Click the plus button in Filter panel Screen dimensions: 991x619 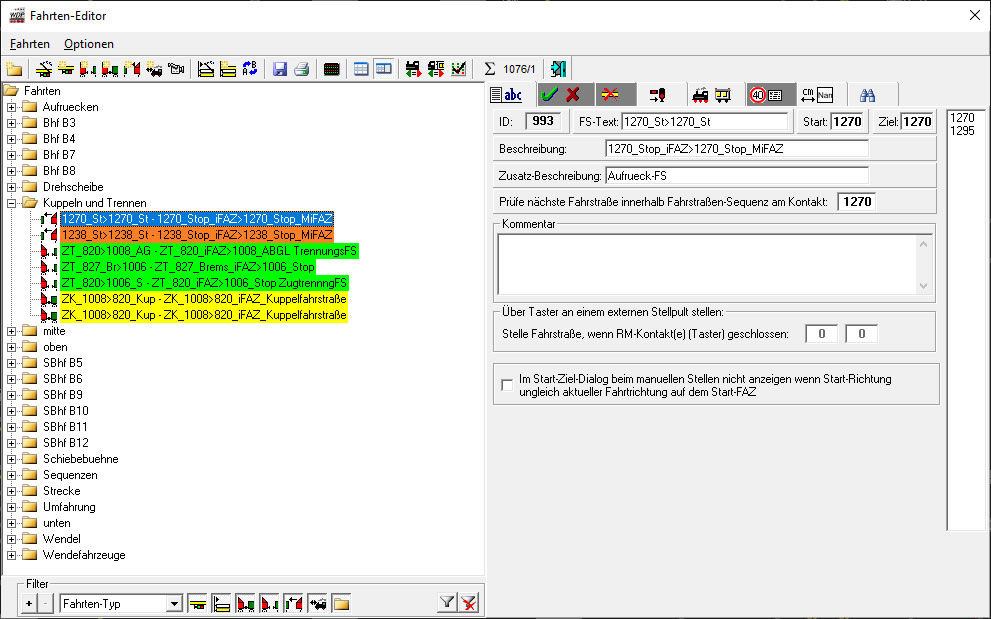coord(28,603)
